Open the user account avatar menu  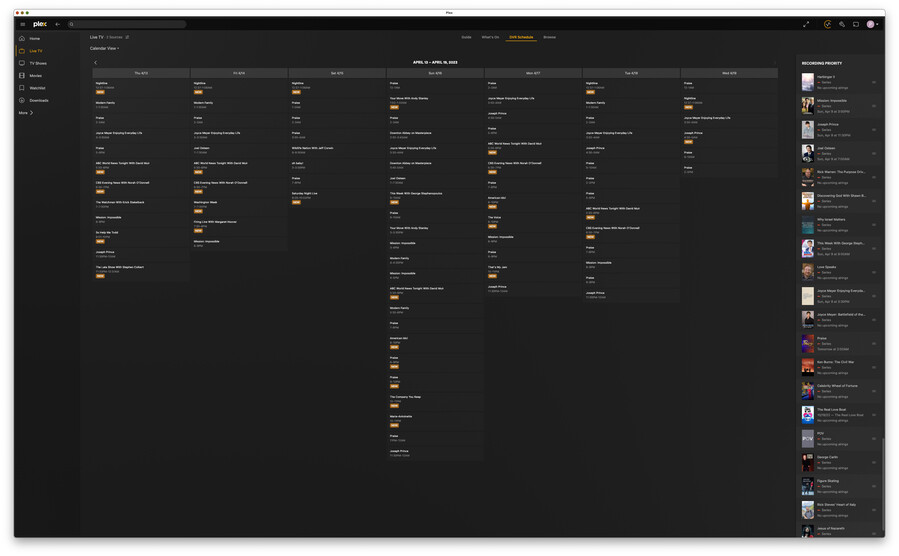tap(872, 24)
